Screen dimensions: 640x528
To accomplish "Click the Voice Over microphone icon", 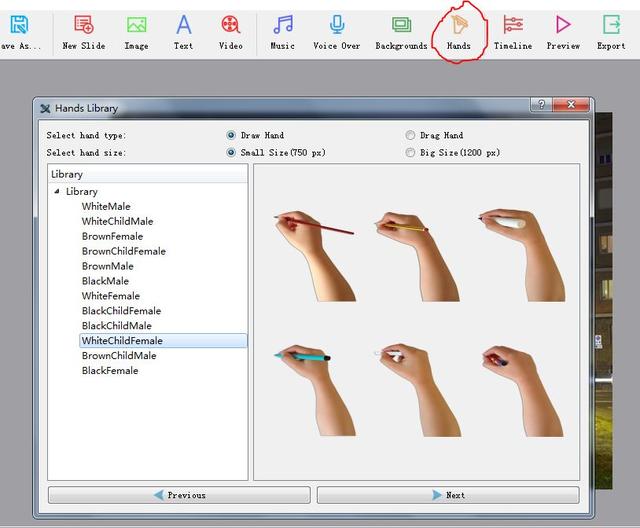I will pyautogui.click(x=337, y=26).
